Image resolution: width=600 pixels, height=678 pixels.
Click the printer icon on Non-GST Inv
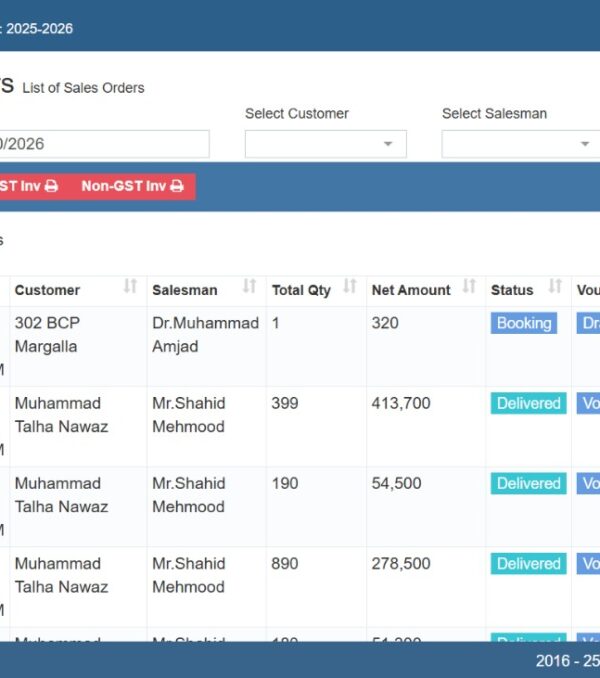click(x=177, y=186)
